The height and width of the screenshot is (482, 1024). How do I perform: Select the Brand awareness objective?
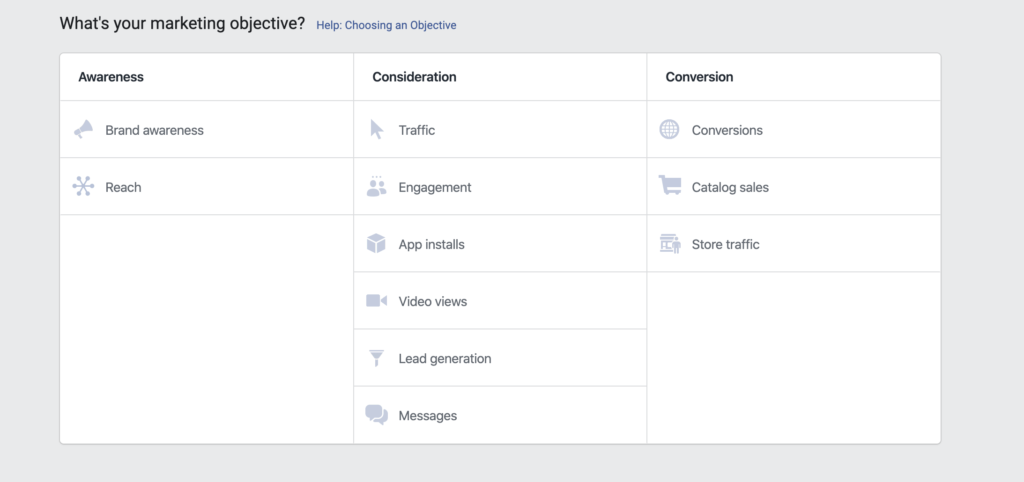point(154,130)
